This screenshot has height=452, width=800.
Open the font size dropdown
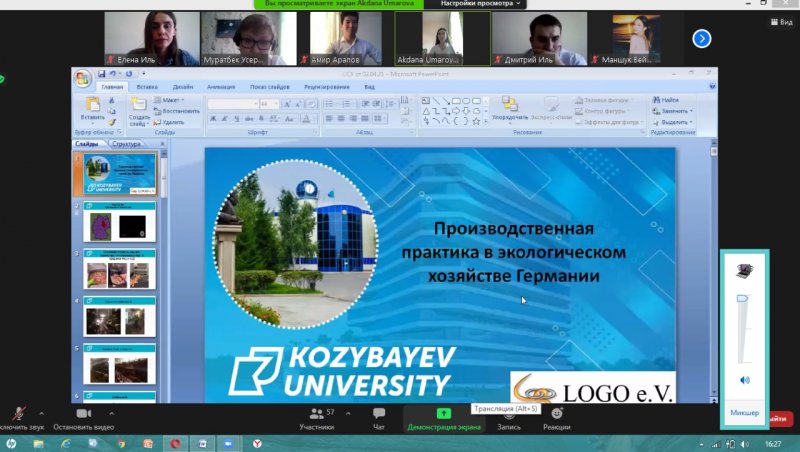pos(276,104)
